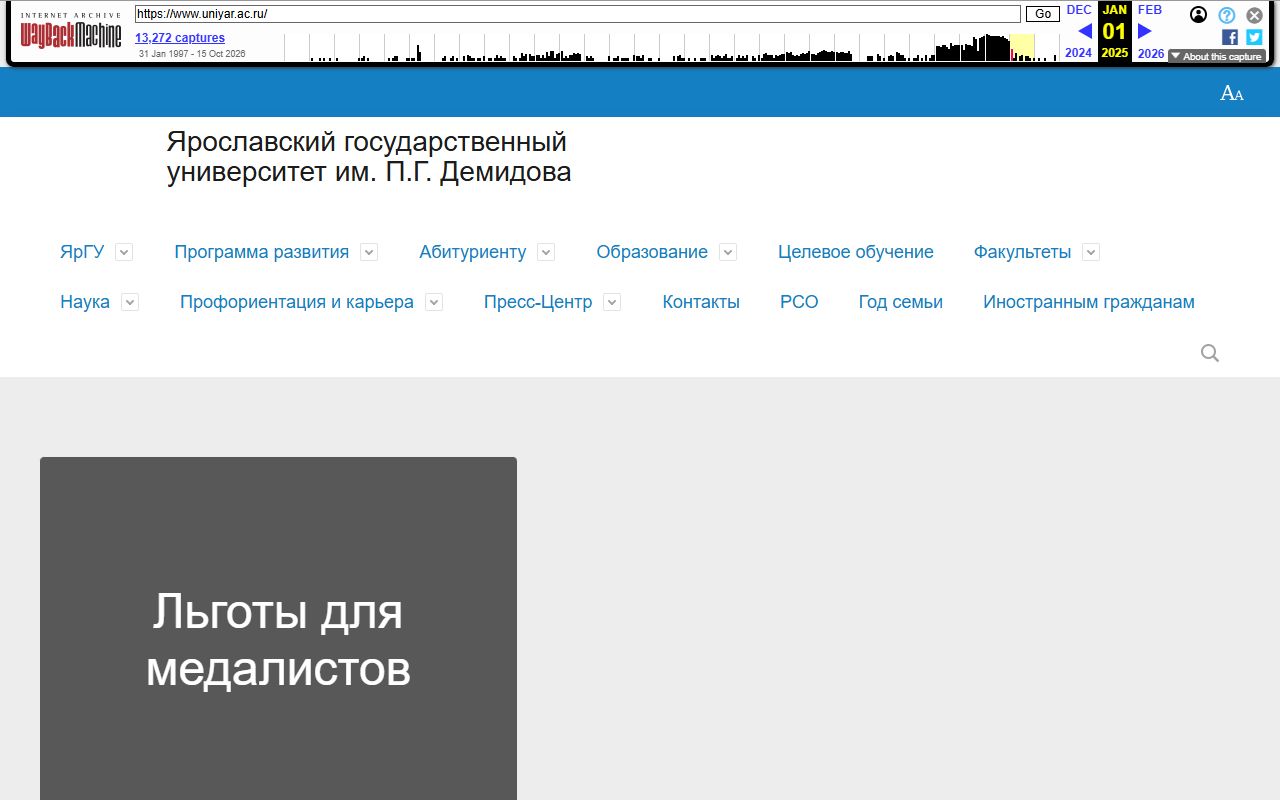This screenshot has height=800, width=1280.
Task: Expand the Наука submenu arrow
Action: 130,302
